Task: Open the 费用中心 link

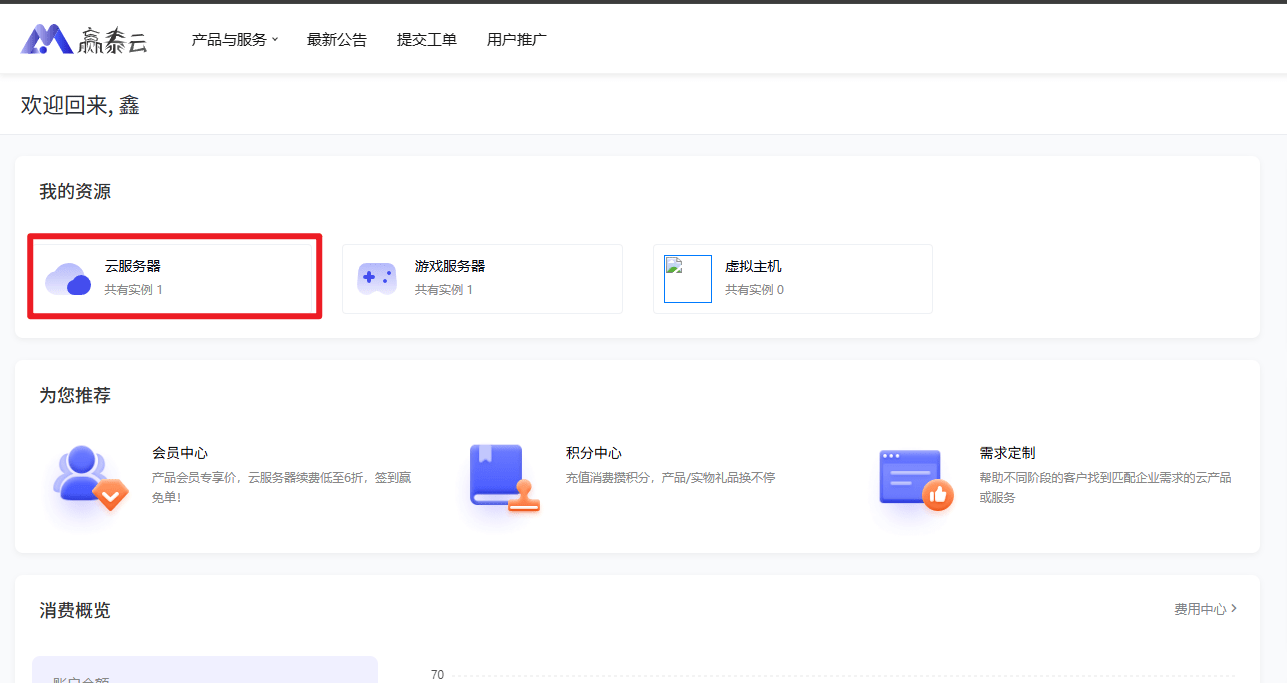Action: click(x=1199, y=609)
